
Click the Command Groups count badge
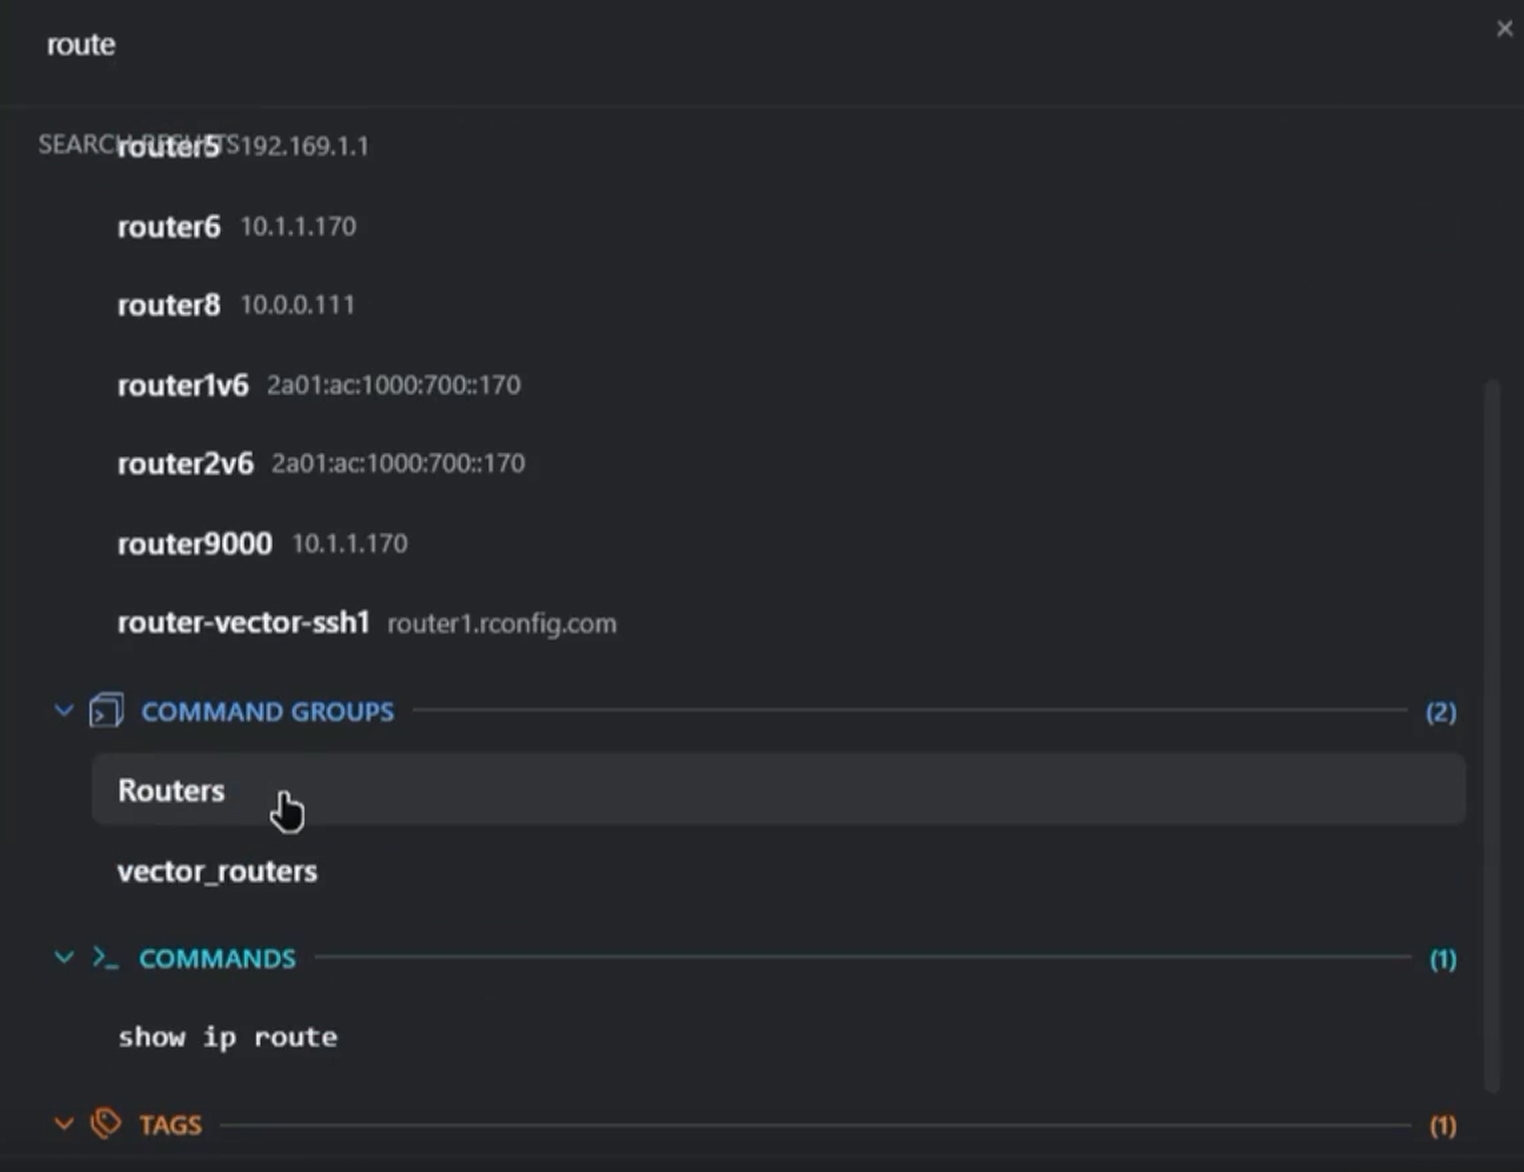(x=1440, y=712)
